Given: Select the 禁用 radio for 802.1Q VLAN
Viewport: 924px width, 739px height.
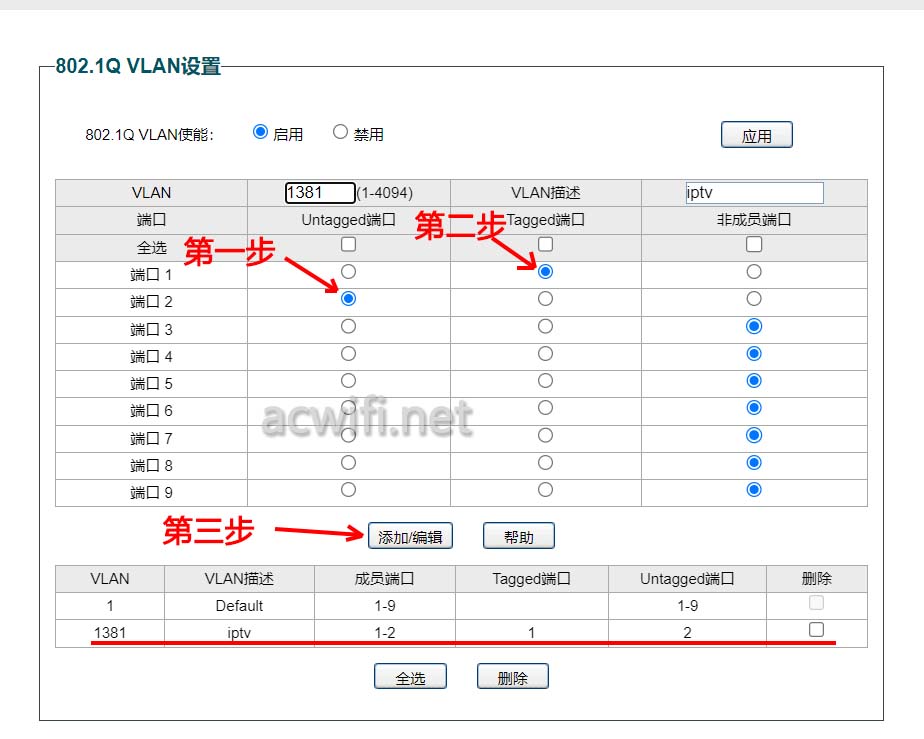Looking at the screenshot, I should (340, 132).
